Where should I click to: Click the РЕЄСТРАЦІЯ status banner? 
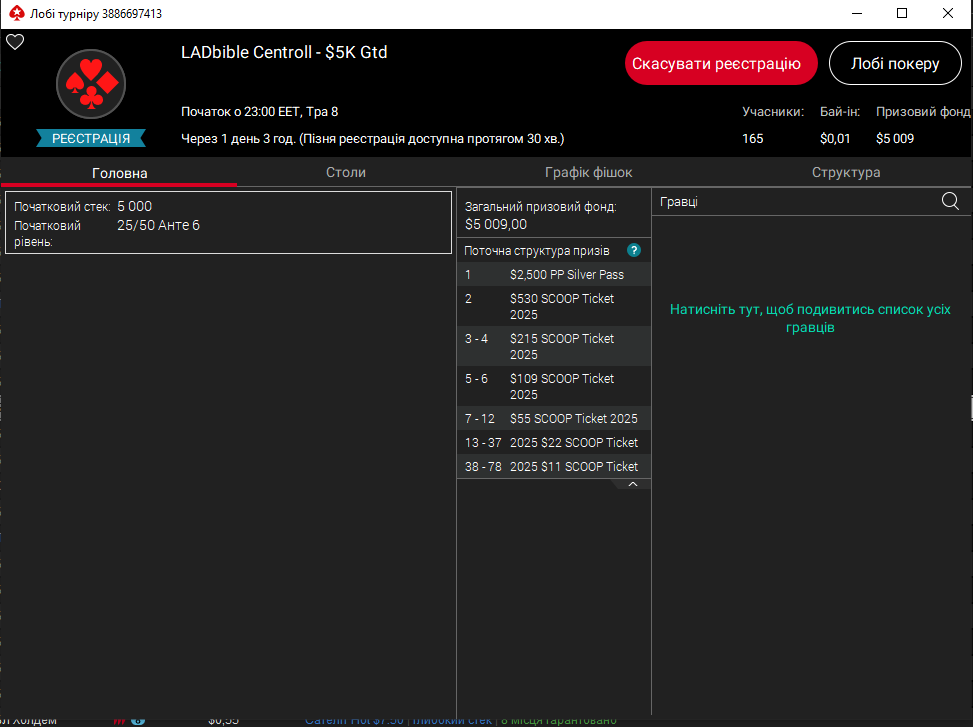[91, 138]
